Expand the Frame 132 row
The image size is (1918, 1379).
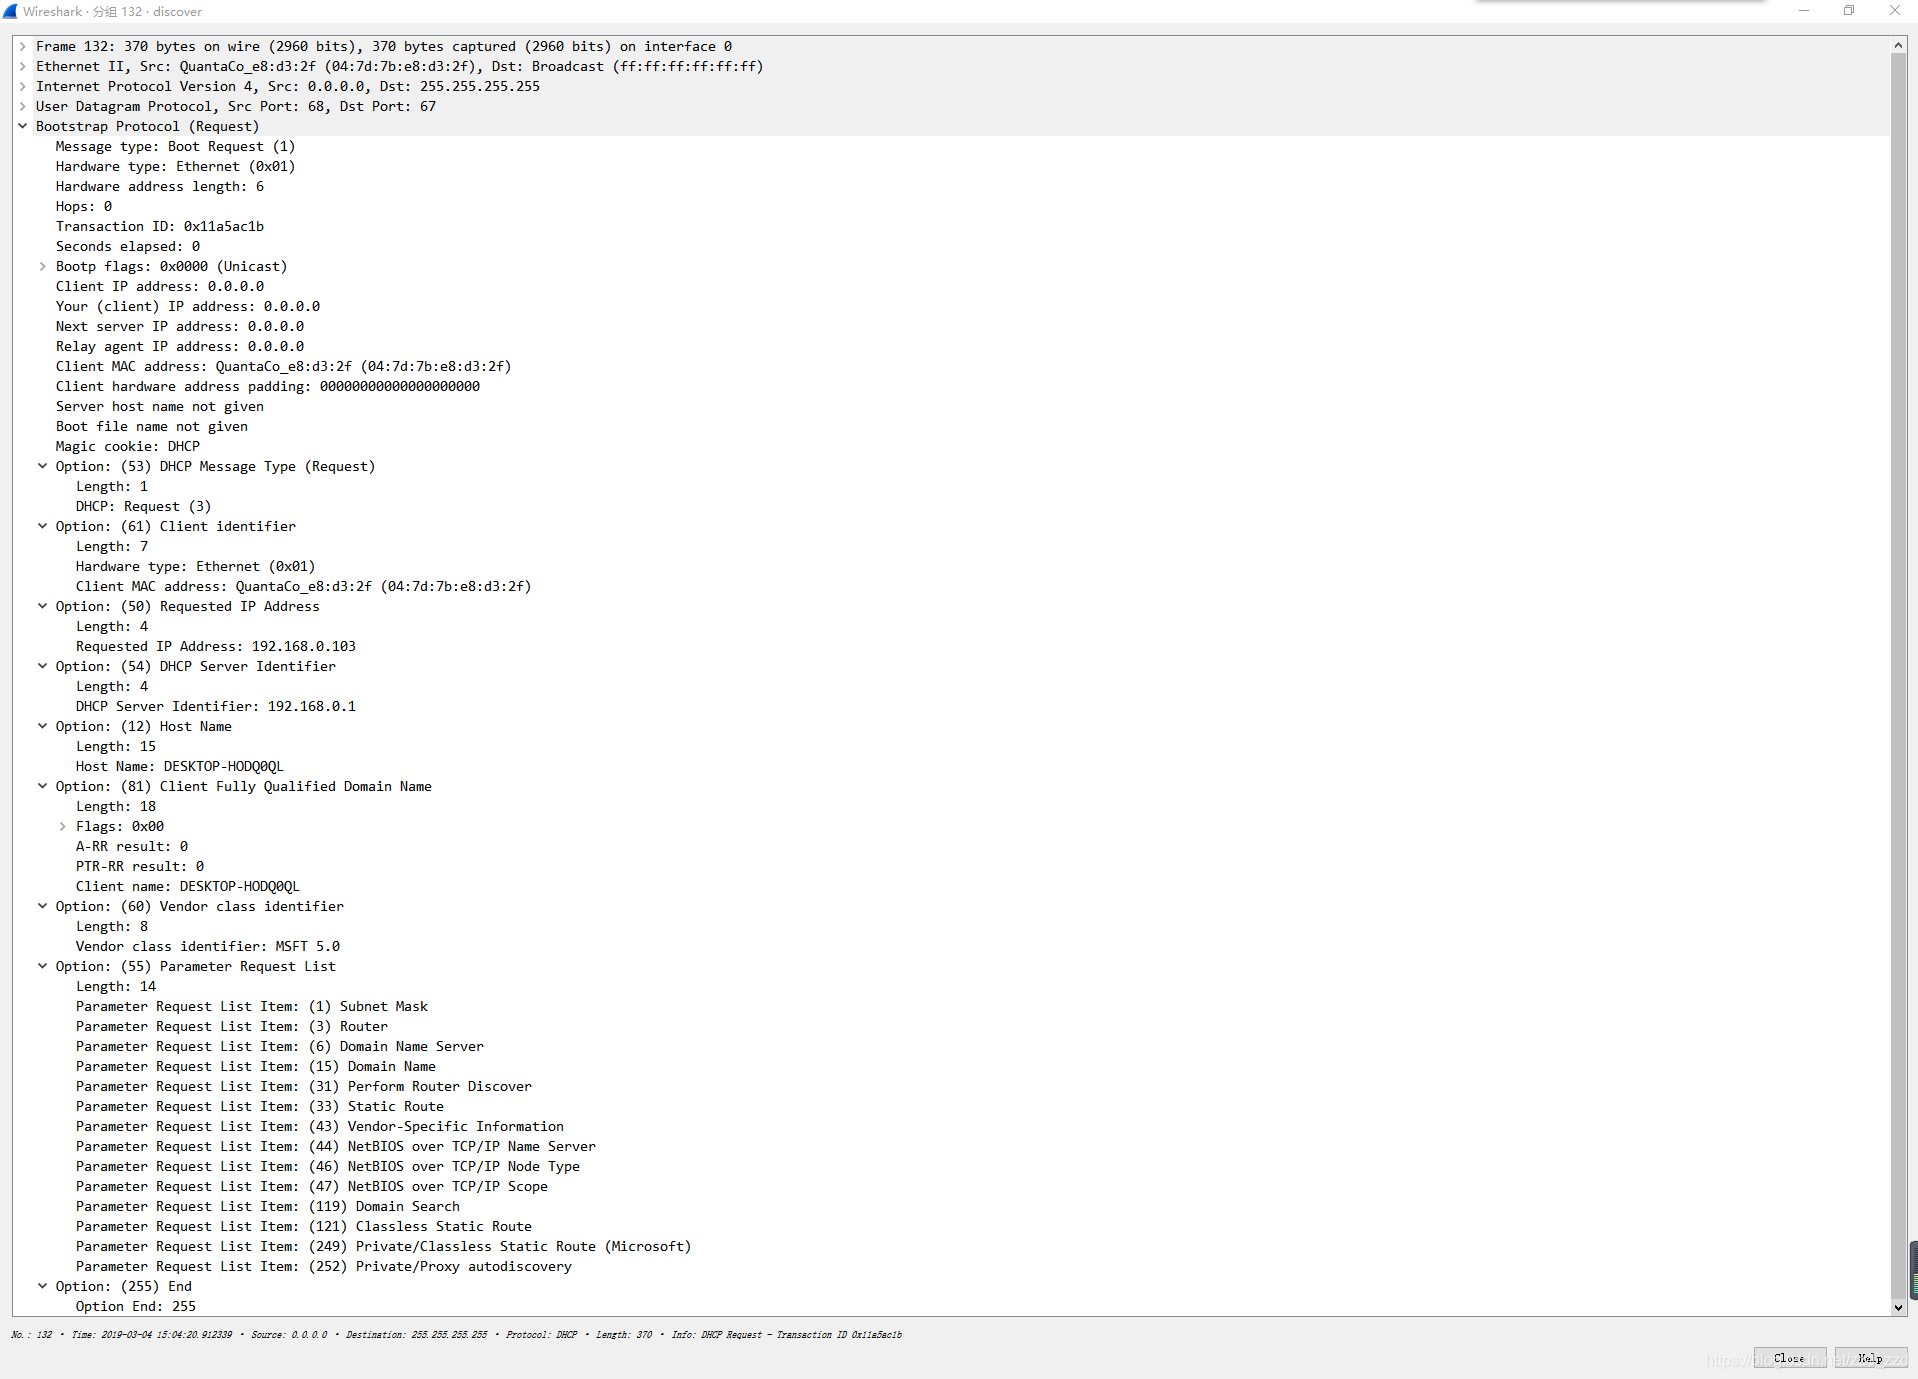[x=23, y=46]
